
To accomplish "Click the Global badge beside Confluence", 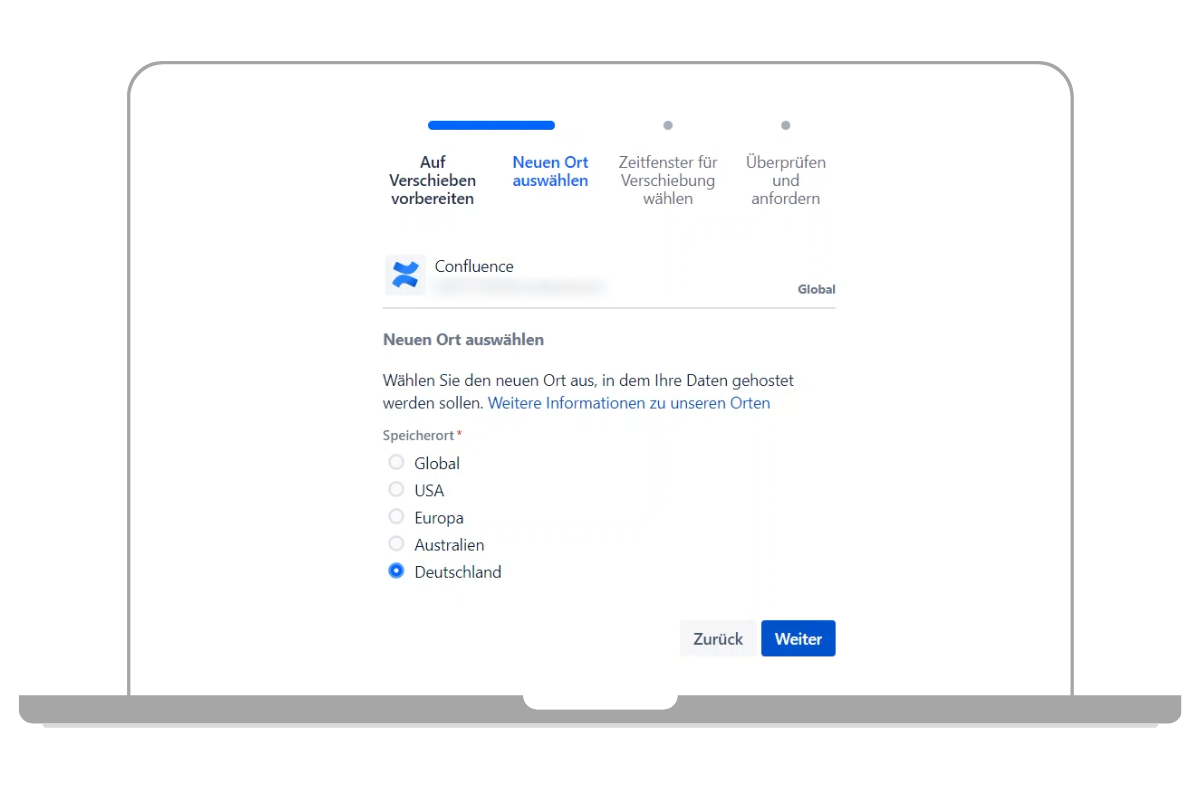I will tap(816, 290).
